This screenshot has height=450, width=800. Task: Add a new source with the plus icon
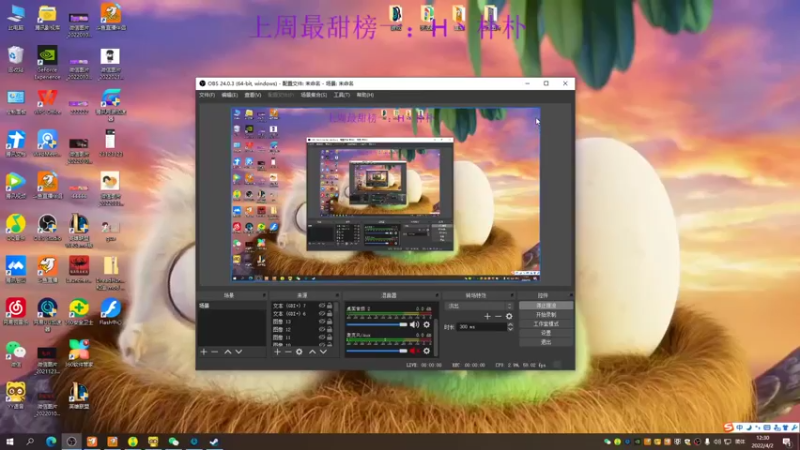(278, 352)
